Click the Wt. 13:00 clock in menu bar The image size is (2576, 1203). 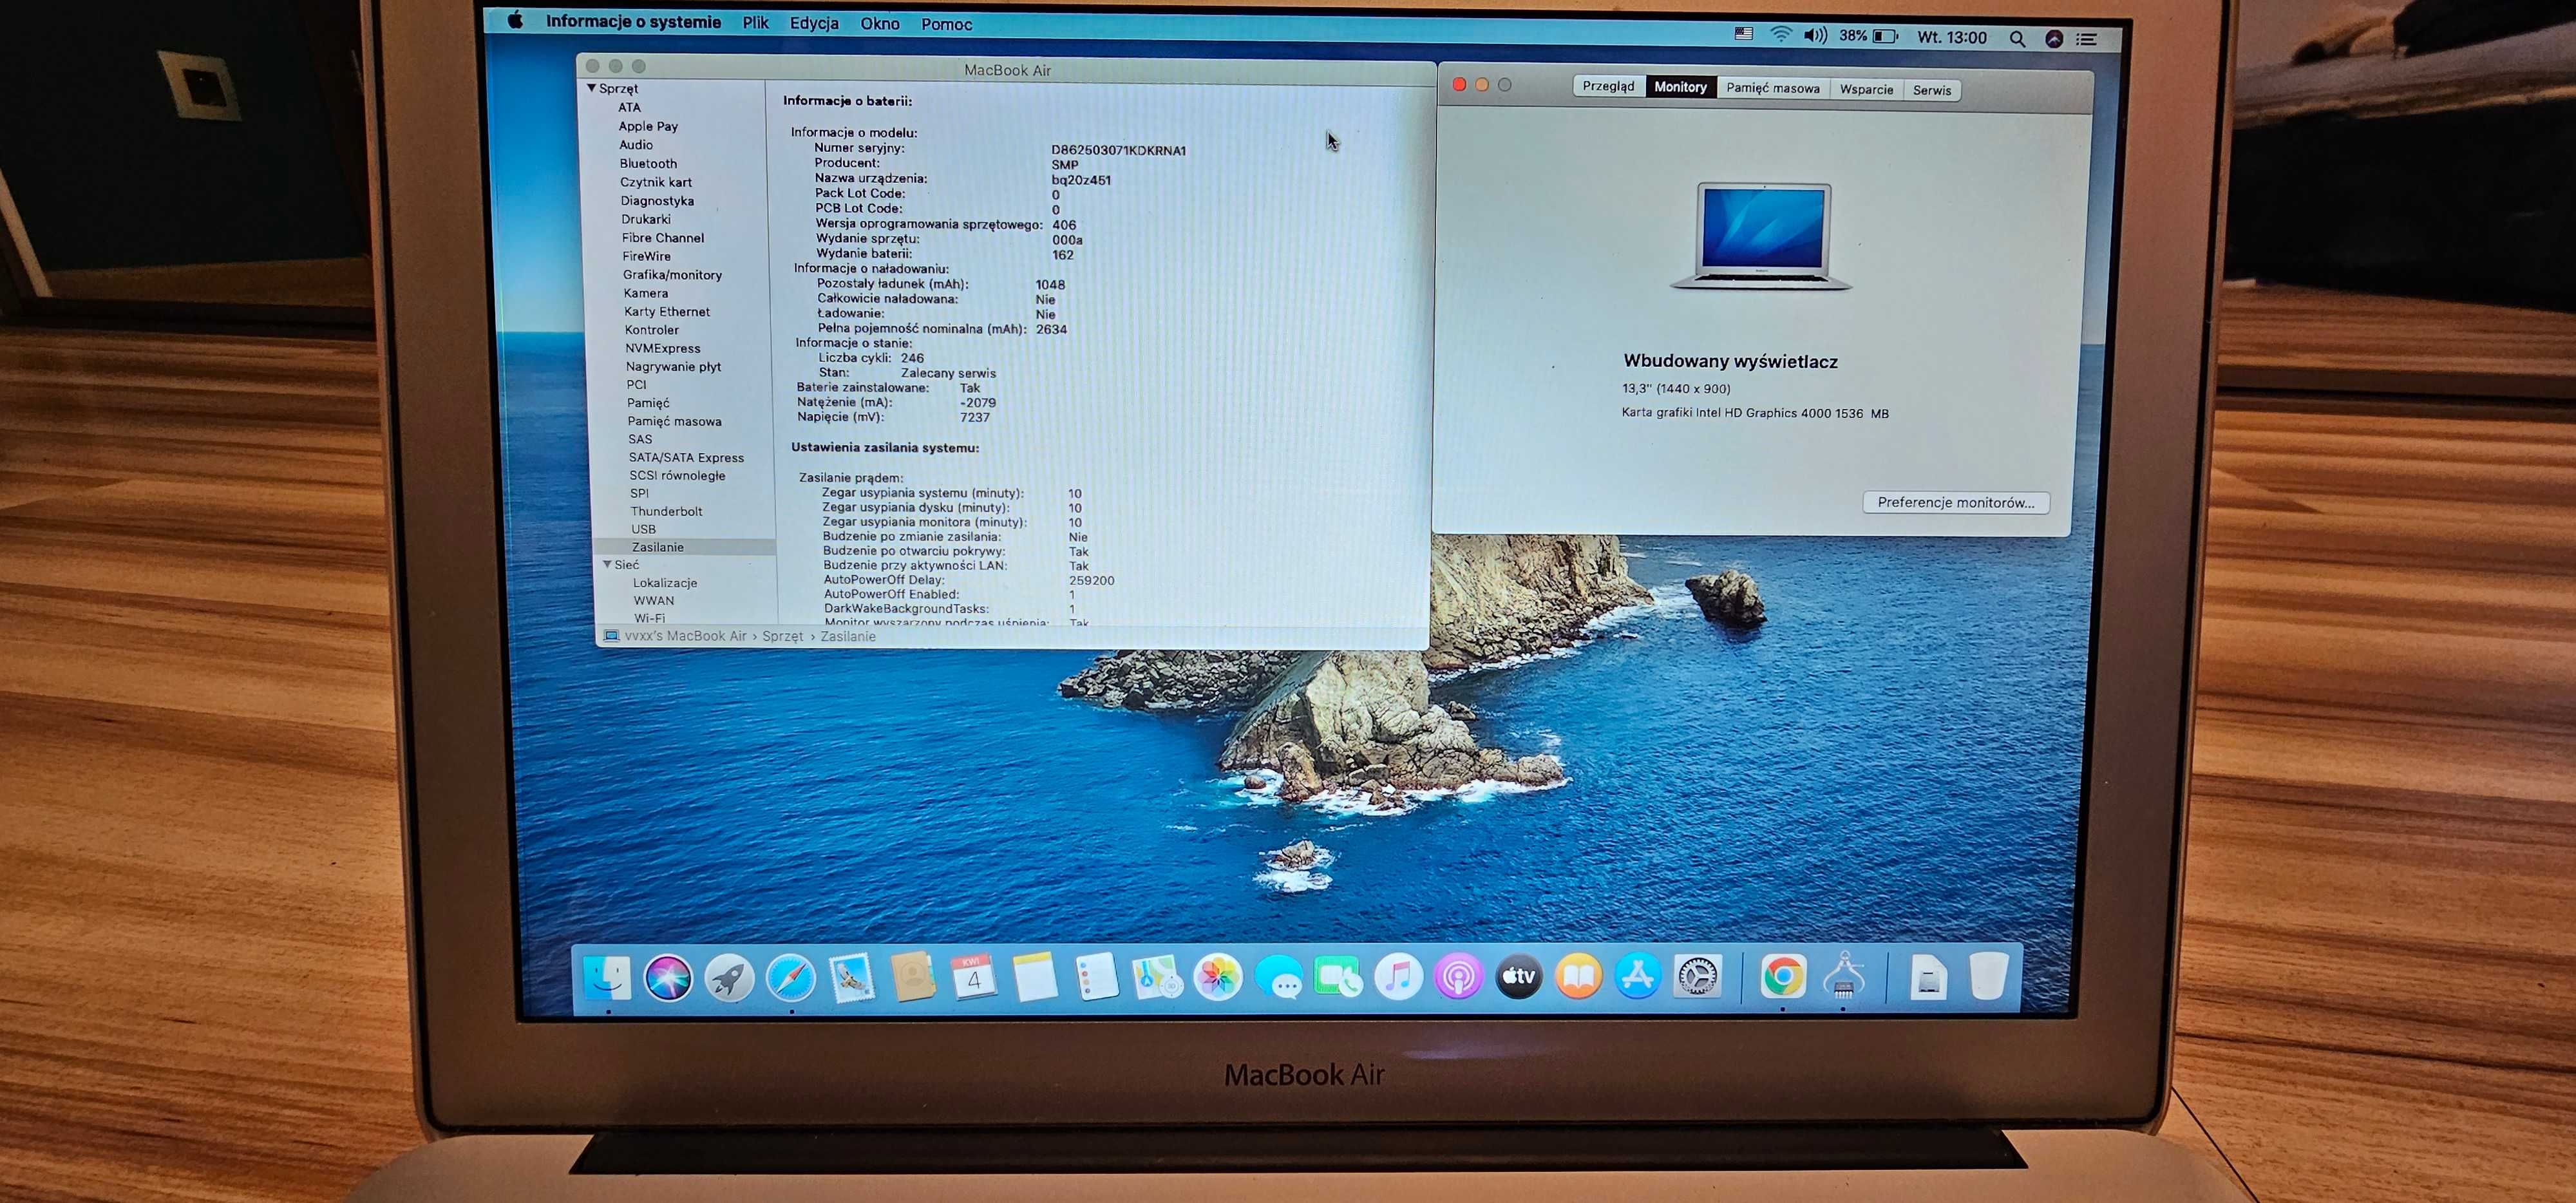click(1951, 37)
